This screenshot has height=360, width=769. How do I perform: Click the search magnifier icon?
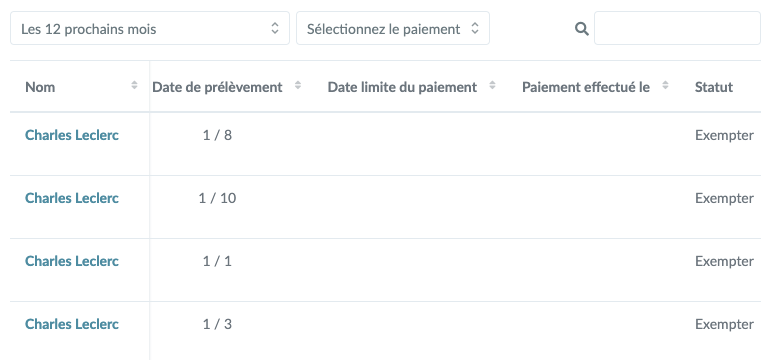click(x=582, y=29)
